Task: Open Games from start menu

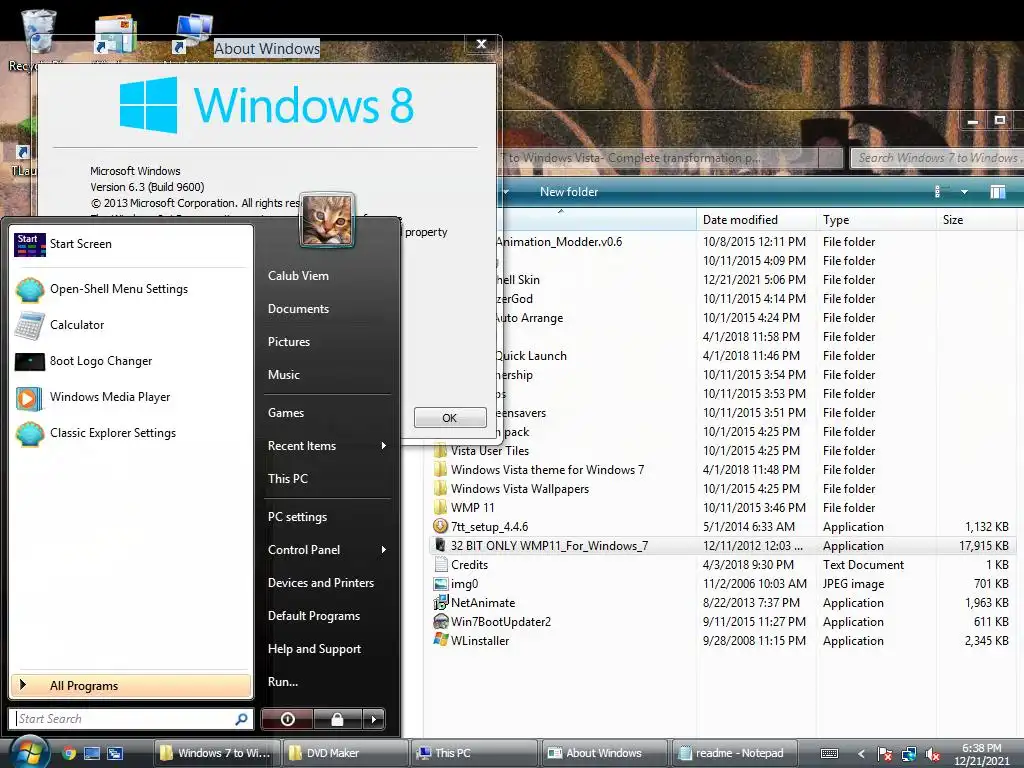Action: click(x=286, y=413)
